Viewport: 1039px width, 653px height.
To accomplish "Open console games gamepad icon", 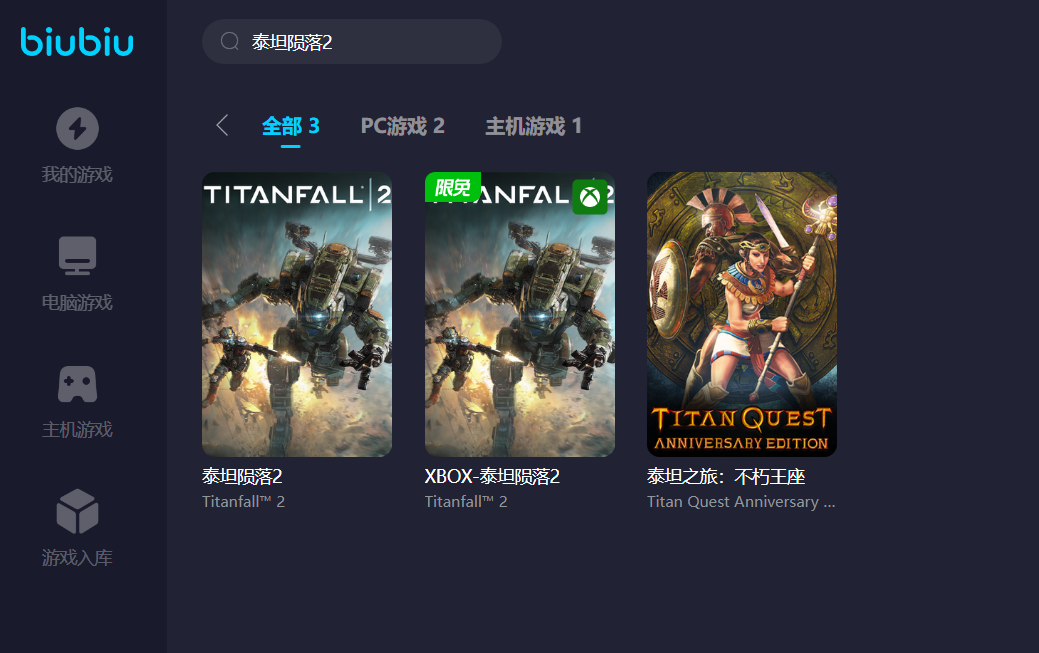I will coord(78,384).
